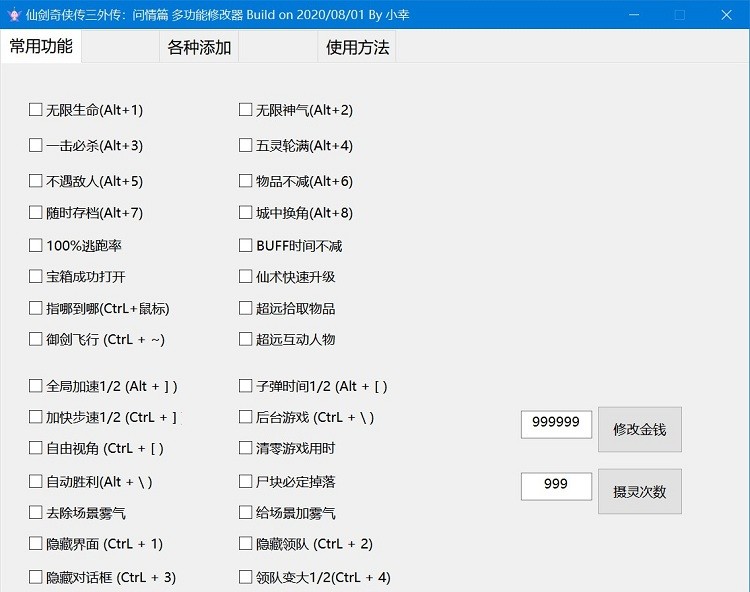Screen dimensions: 750x592
Task: Enable 超远拾取物品
Action: (x=245, y=308)
